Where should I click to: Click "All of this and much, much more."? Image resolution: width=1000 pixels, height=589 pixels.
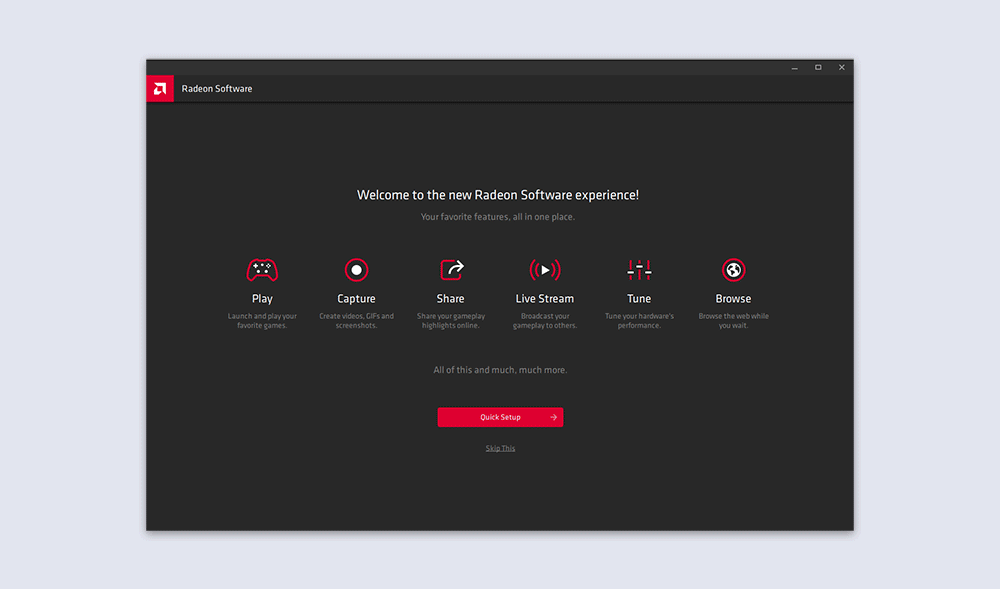point(500,370)
